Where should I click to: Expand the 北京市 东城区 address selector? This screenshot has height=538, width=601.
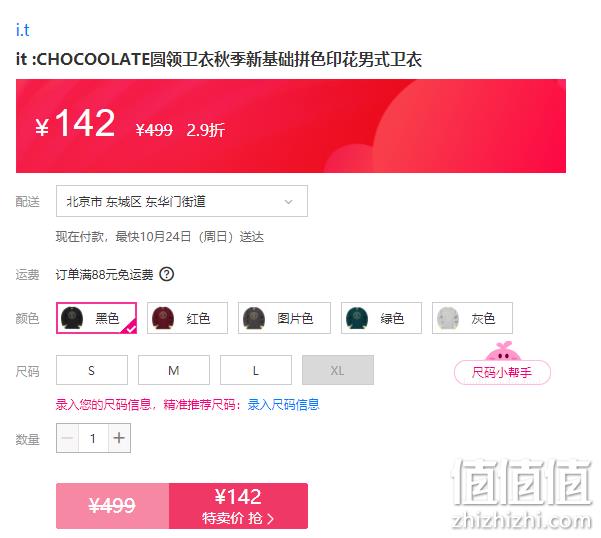click(182, 201)
